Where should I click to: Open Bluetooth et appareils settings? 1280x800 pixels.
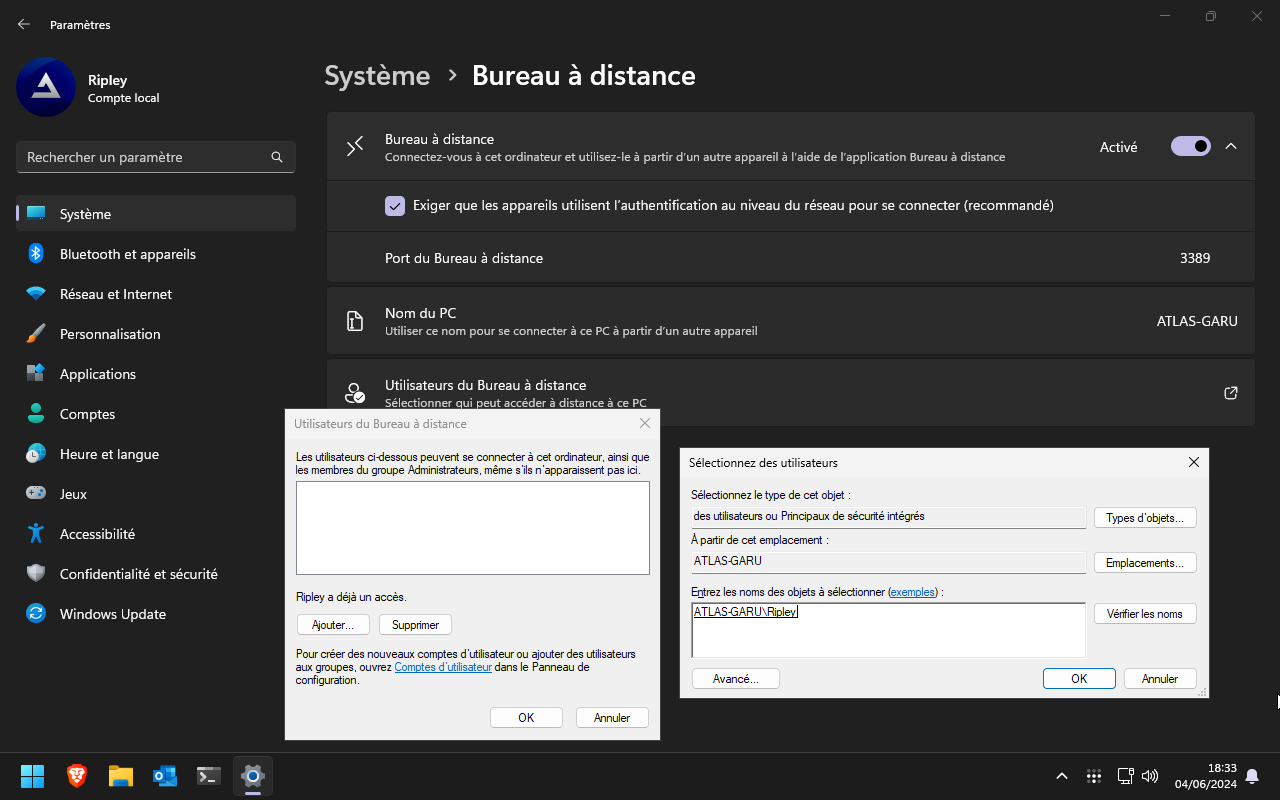156,254
